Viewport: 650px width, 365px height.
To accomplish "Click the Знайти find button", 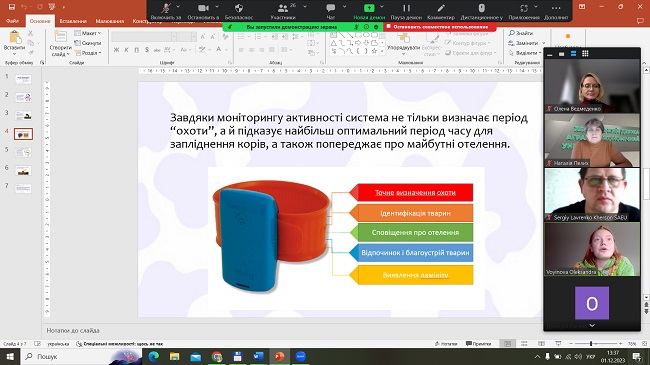I will click(521, 33).
